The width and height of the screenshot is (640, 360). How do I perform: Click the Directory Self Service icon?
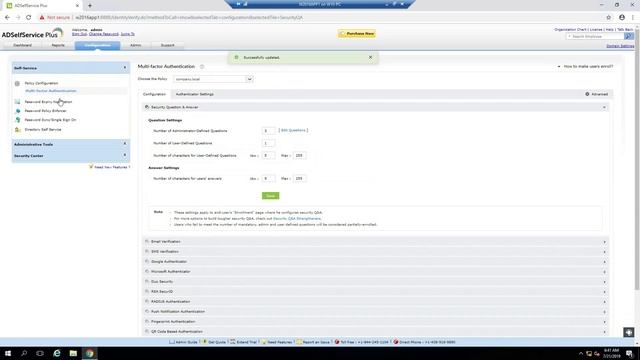pyautogui.click(x=18, y=129)
